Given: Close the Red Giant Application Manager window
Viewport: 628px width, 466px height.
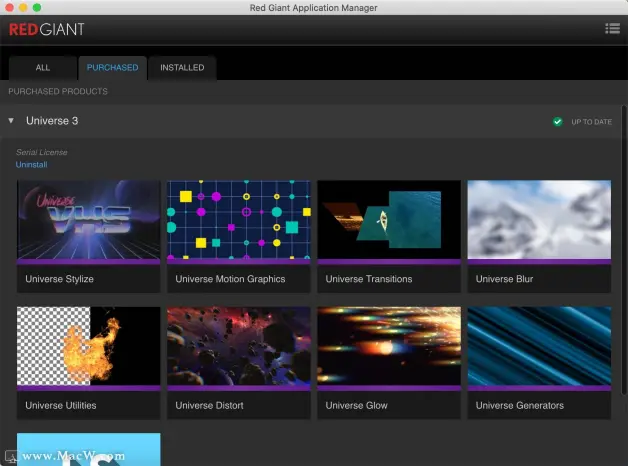Looking at the screenshot, I should click(x=10, y=8).
